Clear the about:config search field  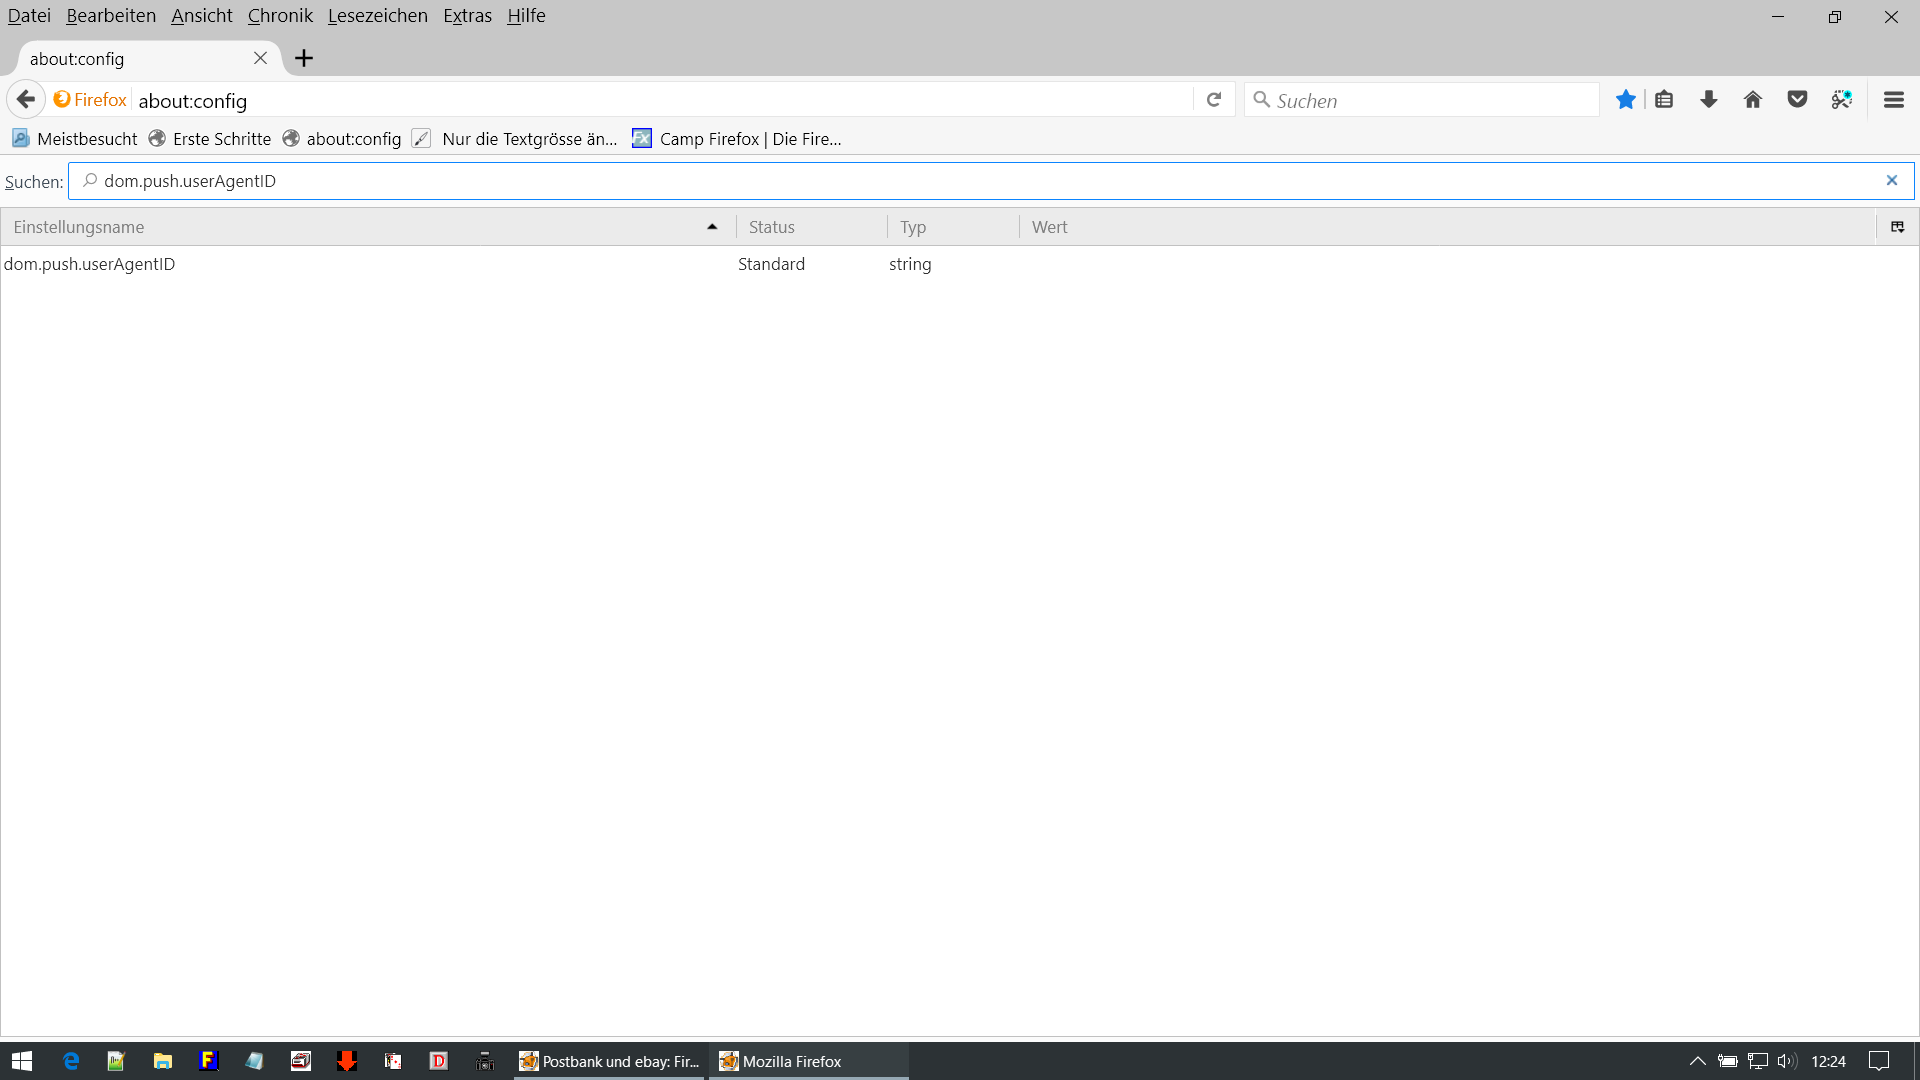pos(1891,181)
